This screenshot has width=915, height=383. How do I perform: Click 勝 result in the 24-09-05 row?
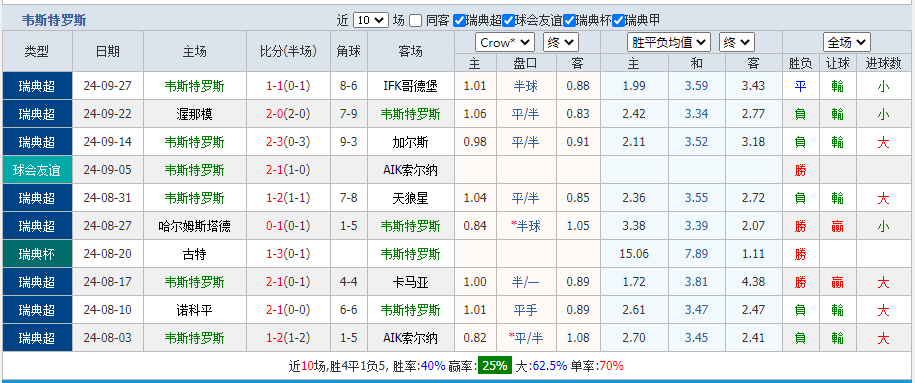pyautogui.click(x=800, y=170)
